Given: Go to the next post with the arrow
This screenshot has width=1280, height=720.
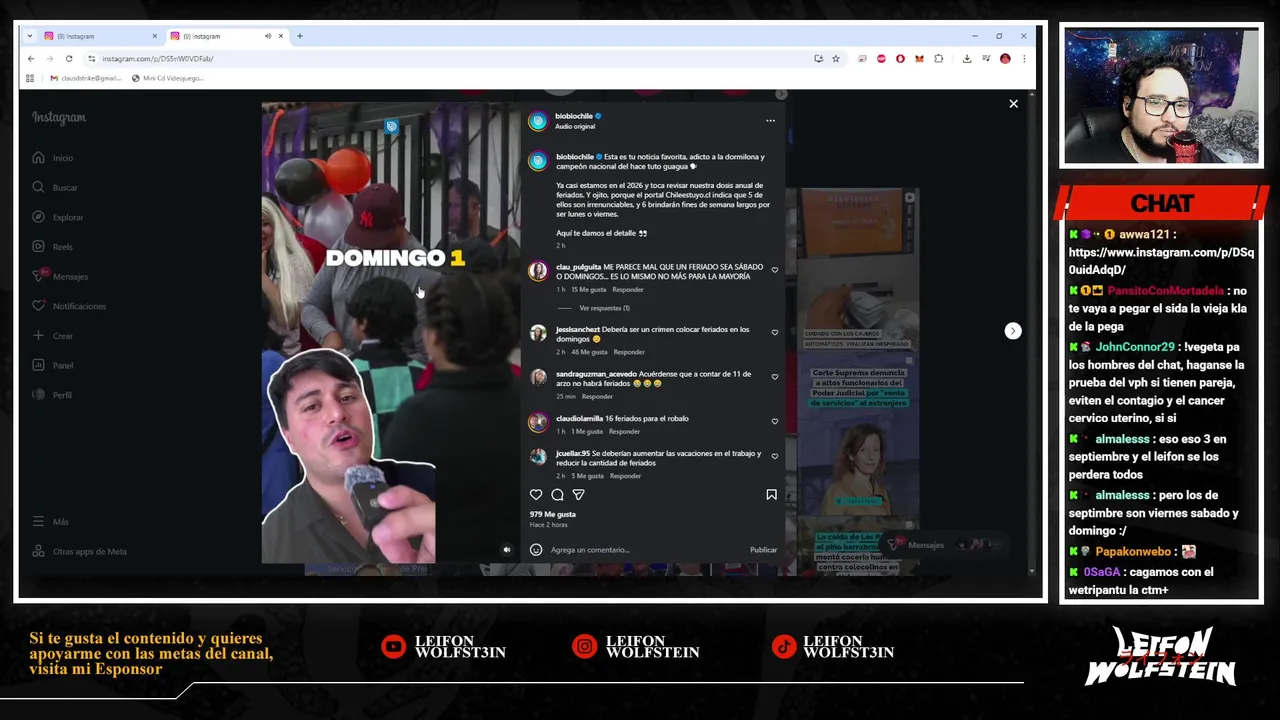Looking at the screenshot, I should tap(1013, 331).
